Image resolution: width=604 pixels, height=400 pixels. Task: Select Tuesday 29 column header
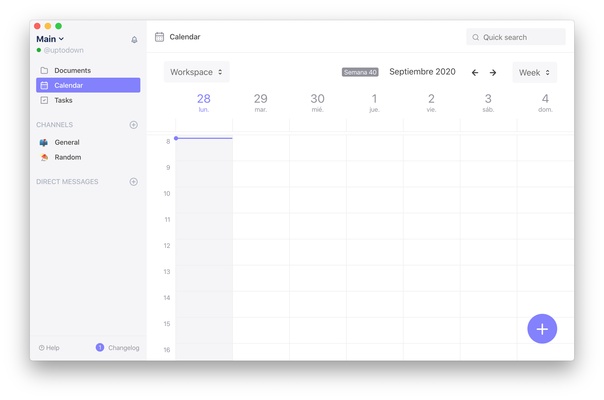[261, 103]
